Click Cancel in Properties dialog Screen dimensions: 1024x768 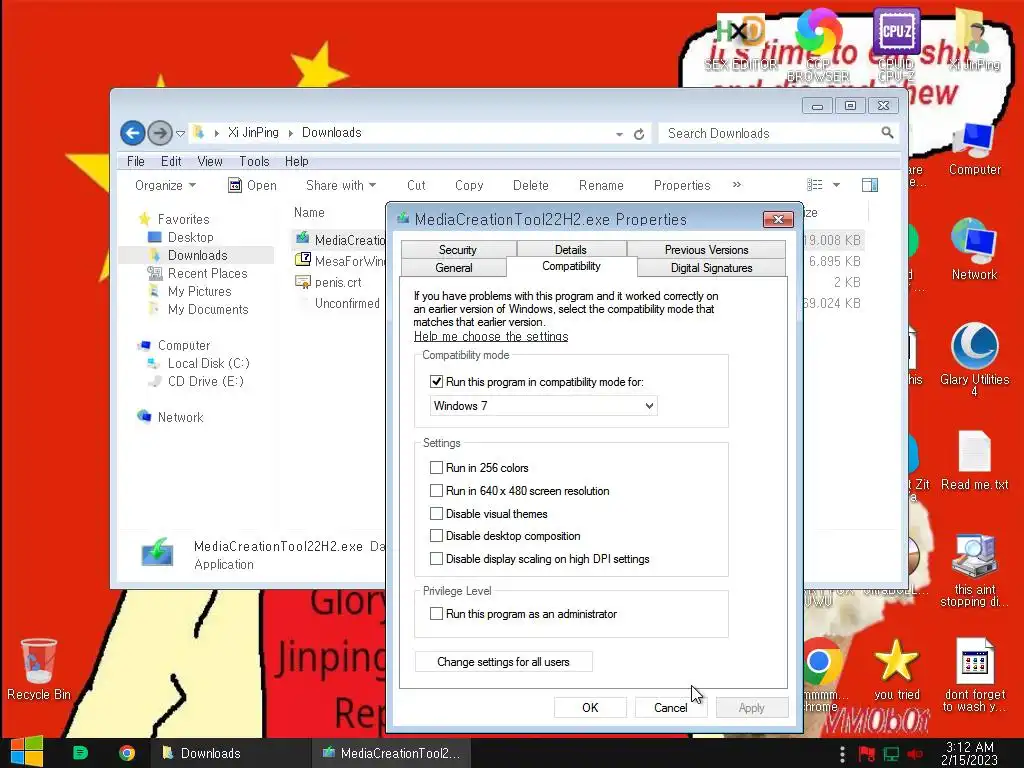coord(671,707)
